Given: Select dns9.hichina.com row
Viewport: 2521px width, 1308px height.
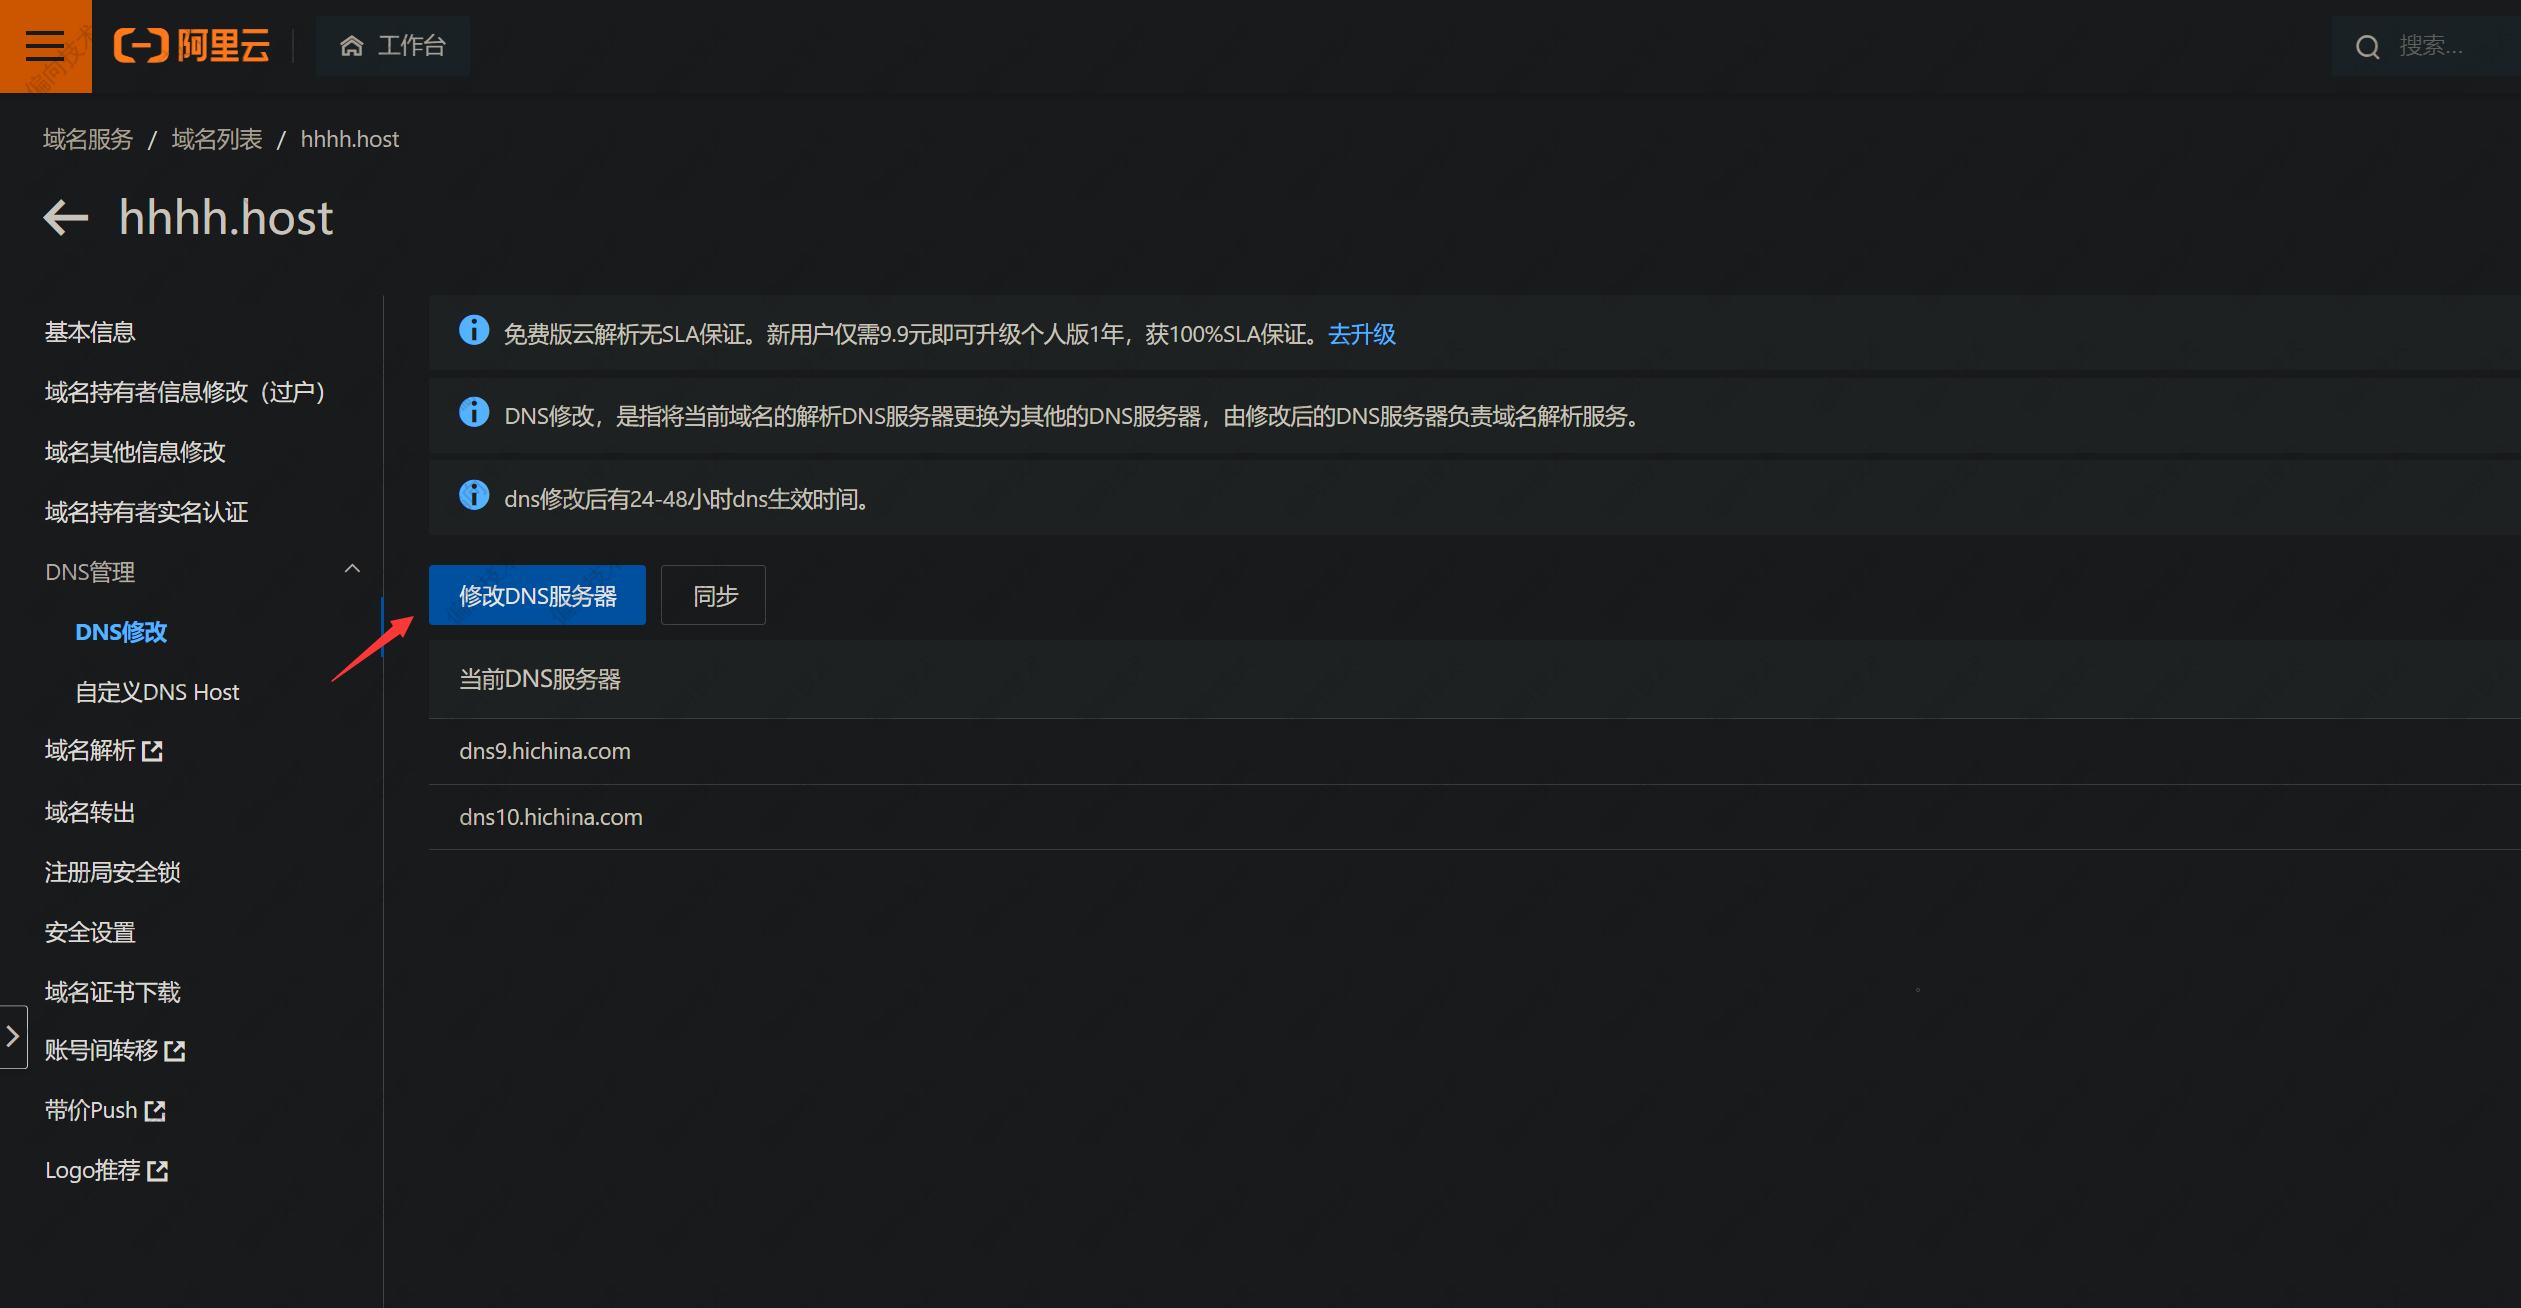Looking at the screenshot, I should pyautogui.click(x=1475, y=752).
